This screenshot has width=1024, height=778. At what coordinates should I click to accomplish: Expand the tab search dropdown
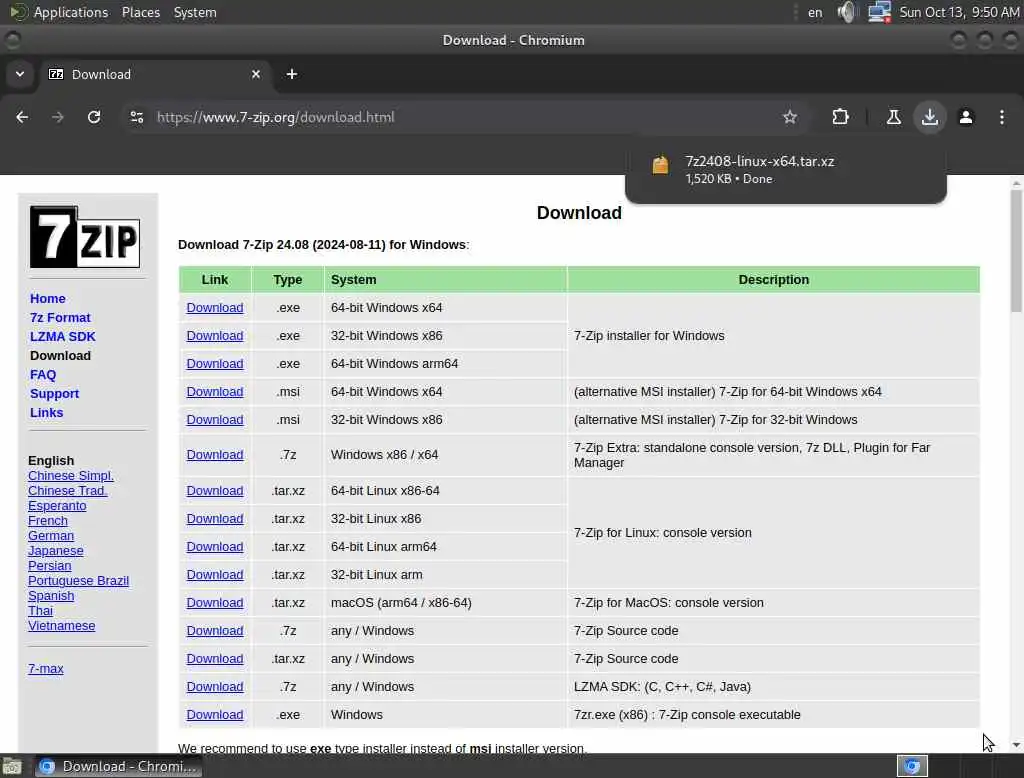(20, 74)
